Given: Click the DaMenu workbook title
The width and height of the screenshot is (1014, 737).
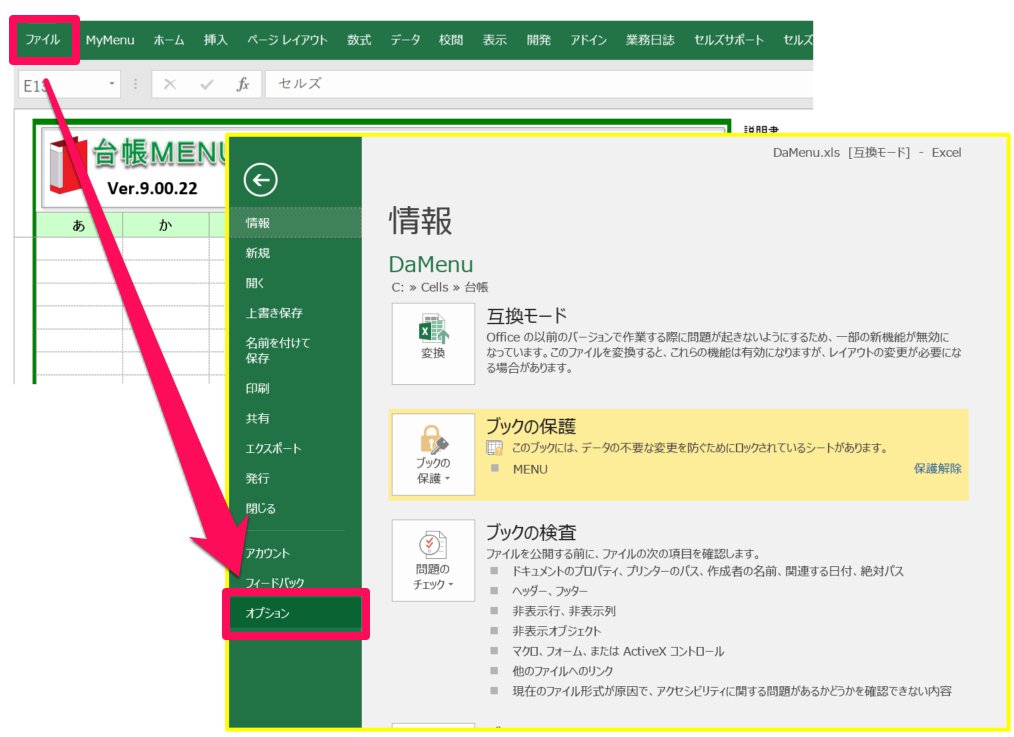Looking at the screenshot, I should pyautogui.click(x=431, y=264).
